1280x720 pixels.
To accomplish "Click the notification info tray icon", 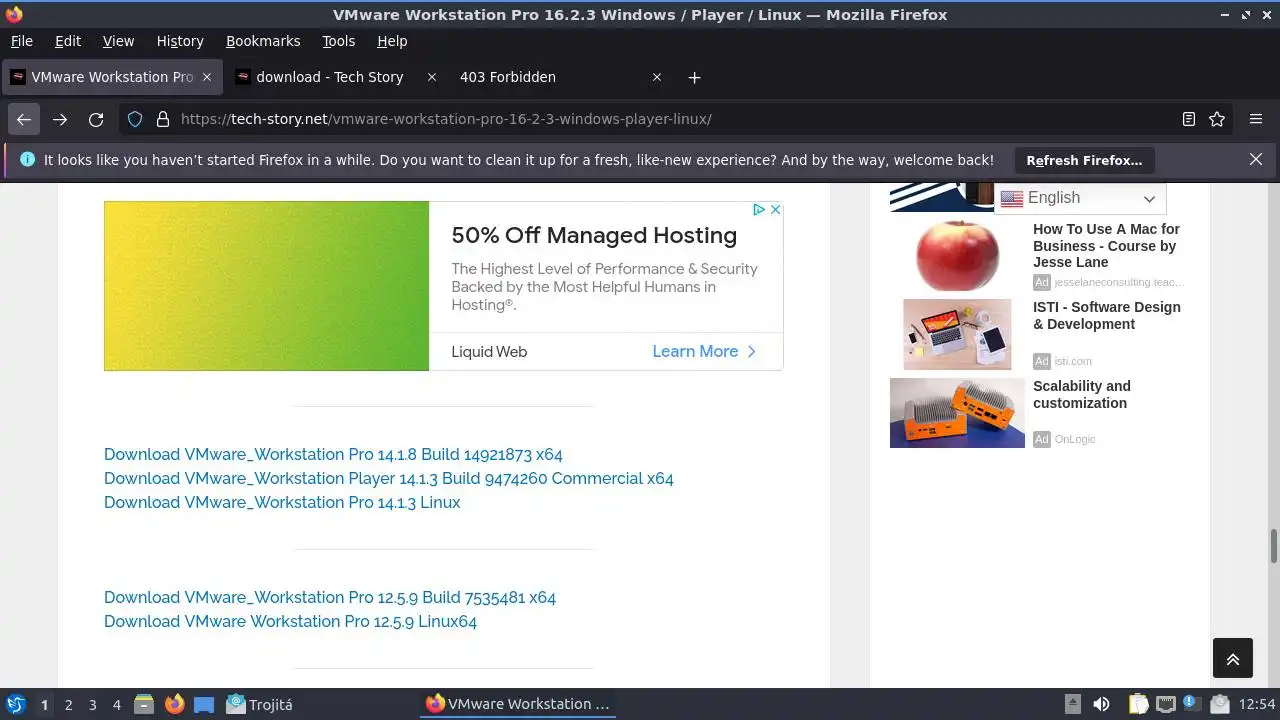I will point(1191,704).
